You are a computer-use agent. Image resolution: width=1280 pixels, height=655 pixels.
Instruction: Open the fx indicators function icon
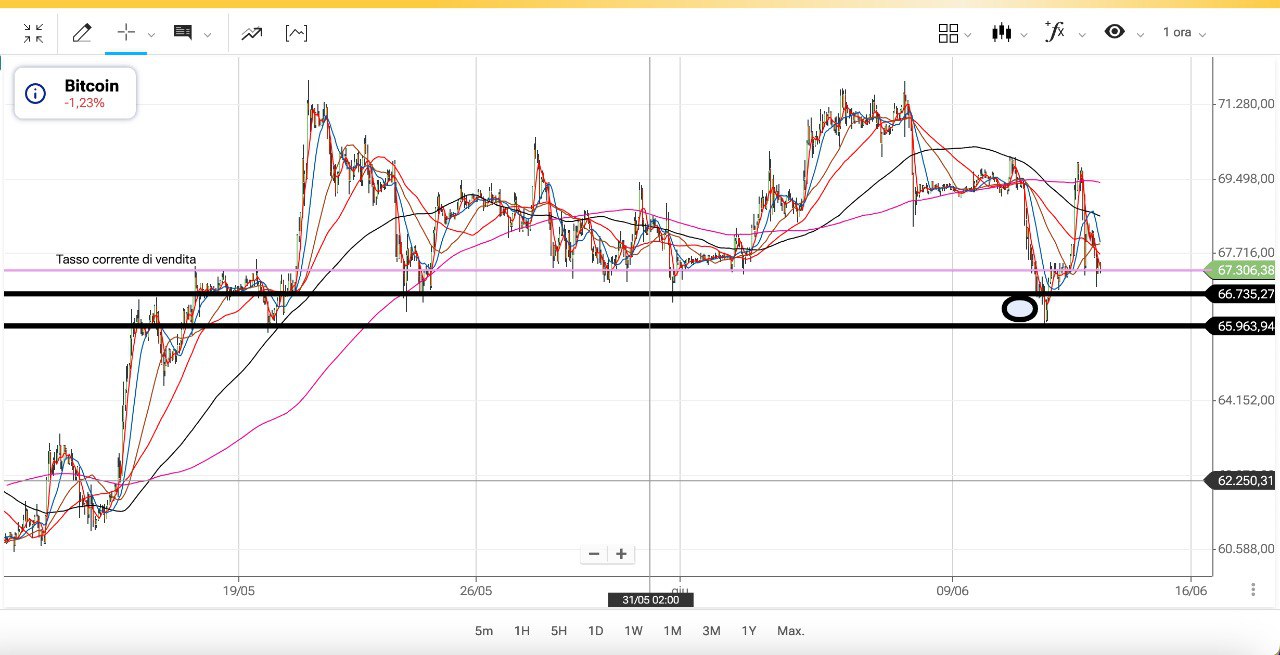(x=1054, y=32)
